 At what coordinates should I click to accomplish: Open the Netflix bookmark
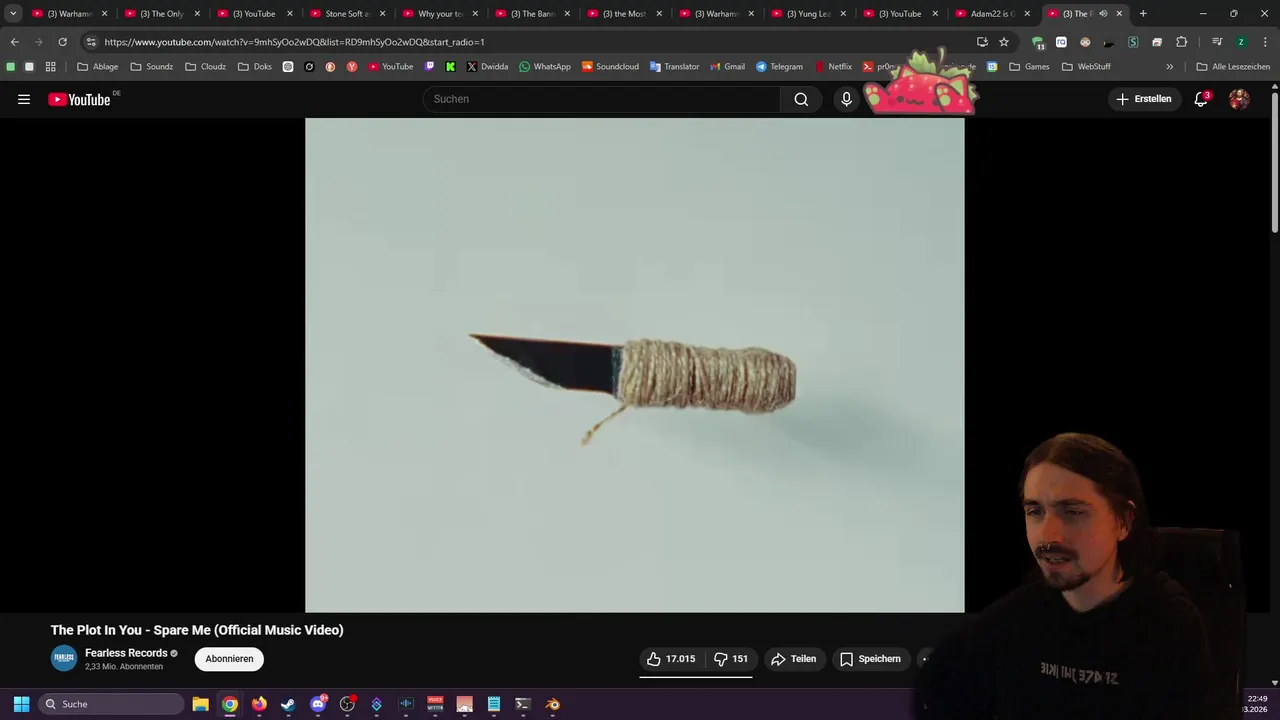coord(833,67)
